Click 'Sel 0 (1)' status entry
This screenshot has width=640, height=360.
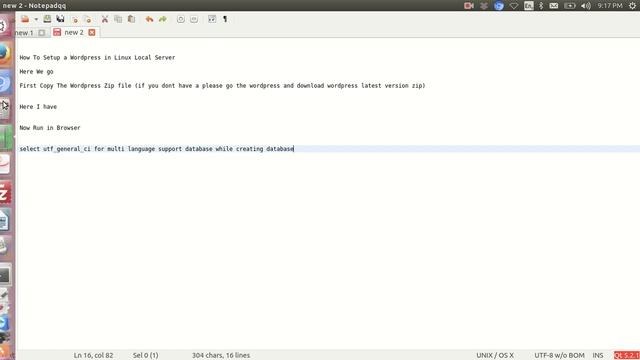pos(145,355)
